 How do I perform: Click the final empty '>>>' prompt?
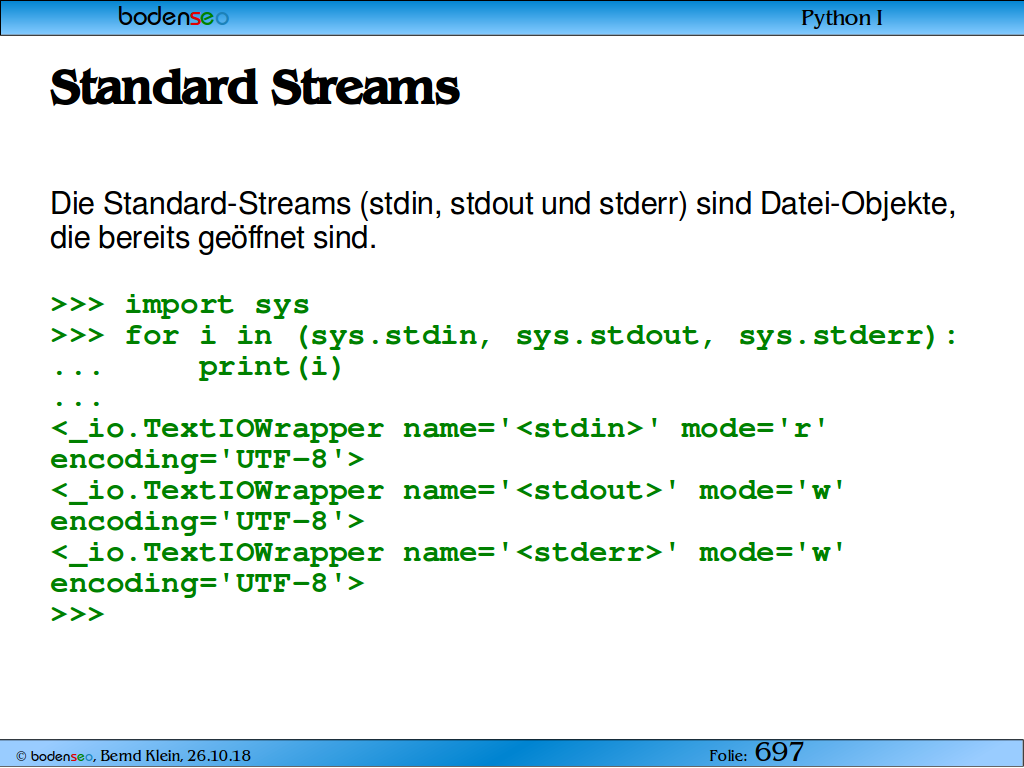pyautogui.click(x=78, y=615)
